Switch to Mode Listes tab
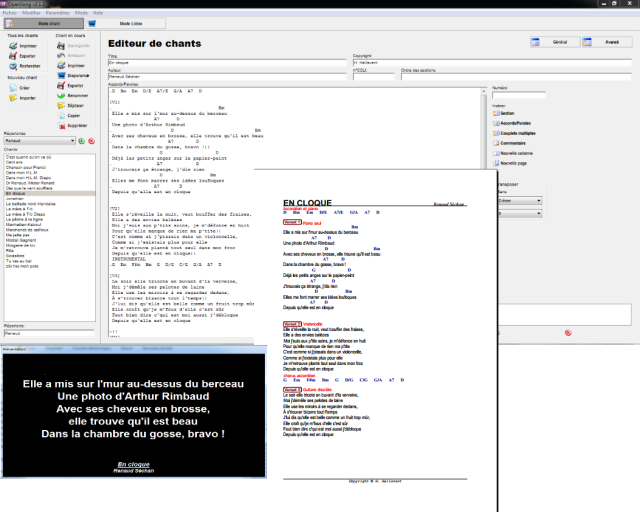Screen dimensions: 640x512 [131, 22]
